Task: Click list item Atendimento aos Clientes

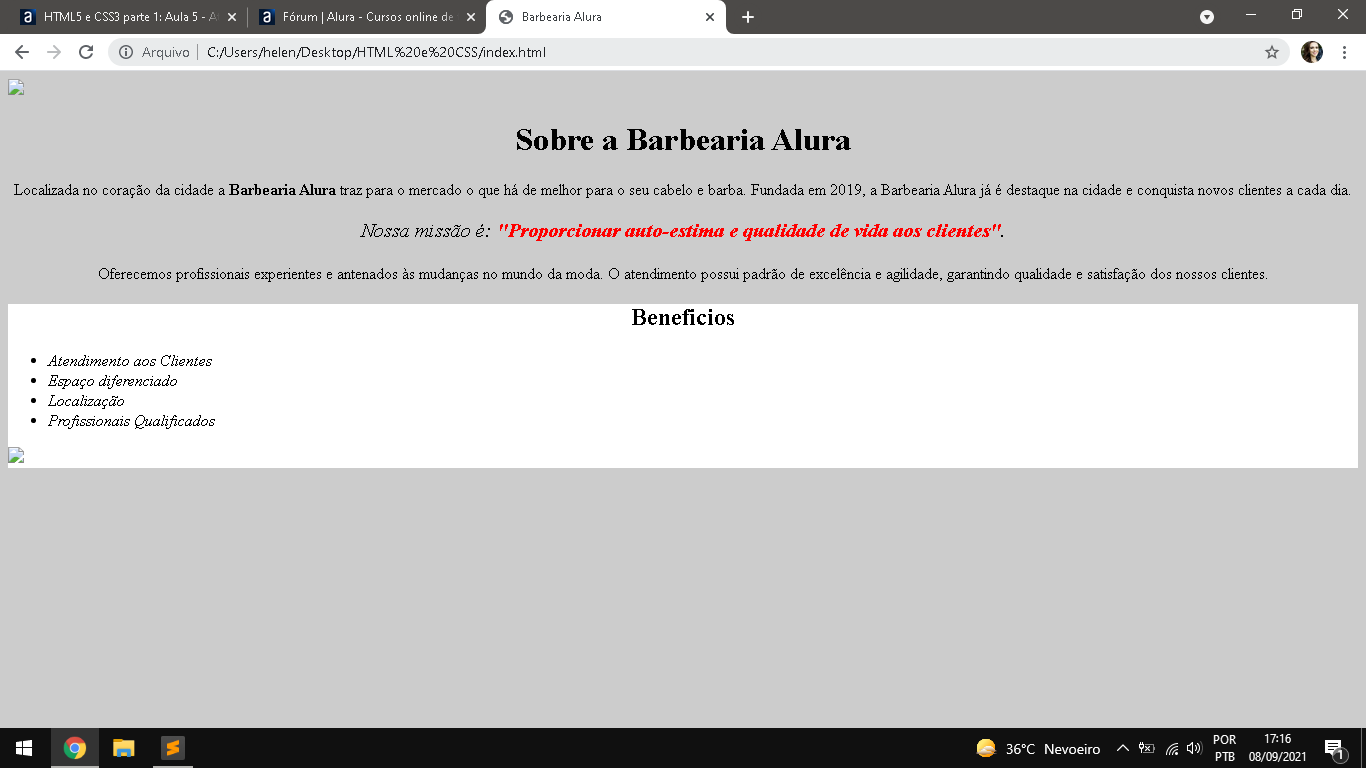Action: coord(130,361)
